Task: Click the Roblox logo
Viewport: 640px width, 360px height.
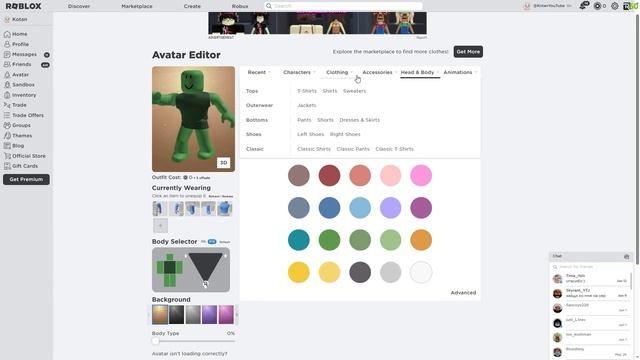Action: (23, 6)
